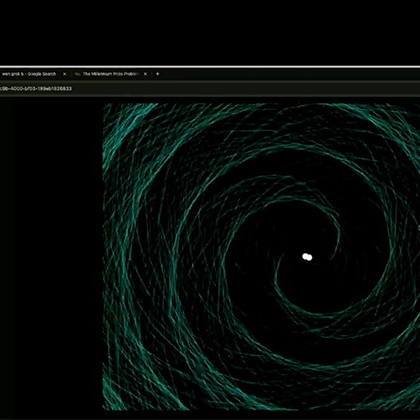The width and height of the screenshot is (420, 420).
Task: Switch to 'The Millennium Prize Problem' tab
Action: pyautogui.click(x=110, y=74)
